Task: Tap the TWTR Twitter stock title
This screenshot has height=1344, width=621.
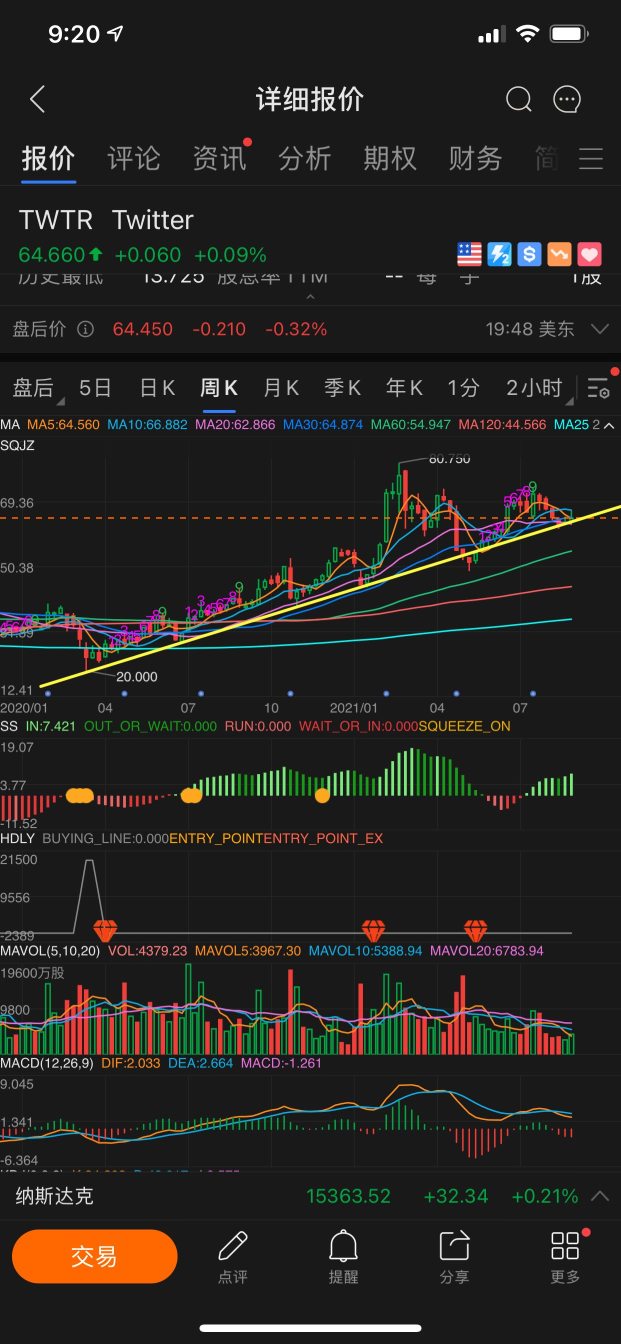Action: point(106,220)
